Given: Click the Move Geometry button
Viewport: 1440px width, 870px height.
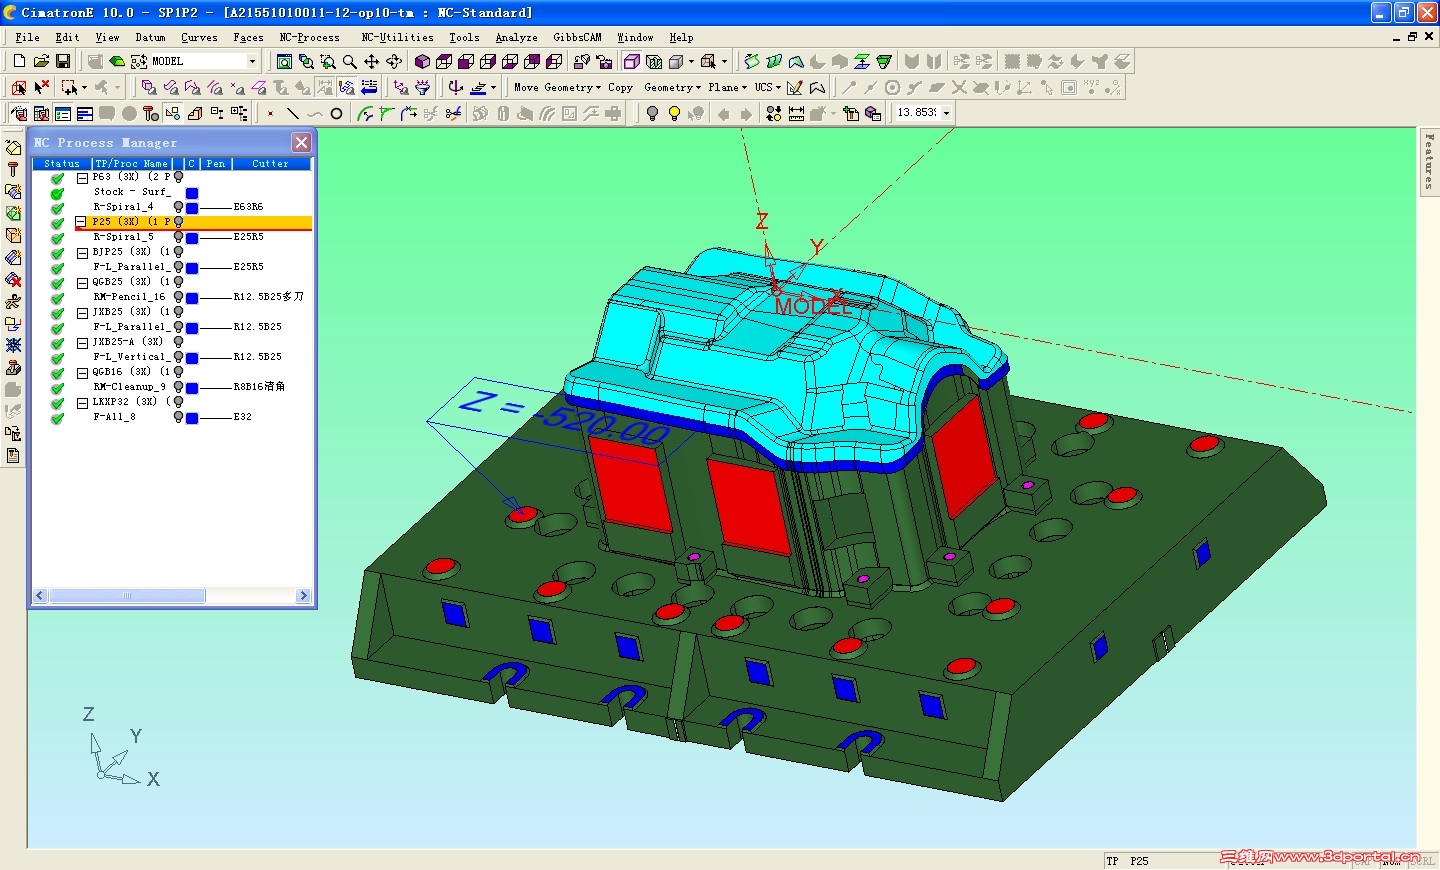Looking at the screenshot, I should 557,87.
